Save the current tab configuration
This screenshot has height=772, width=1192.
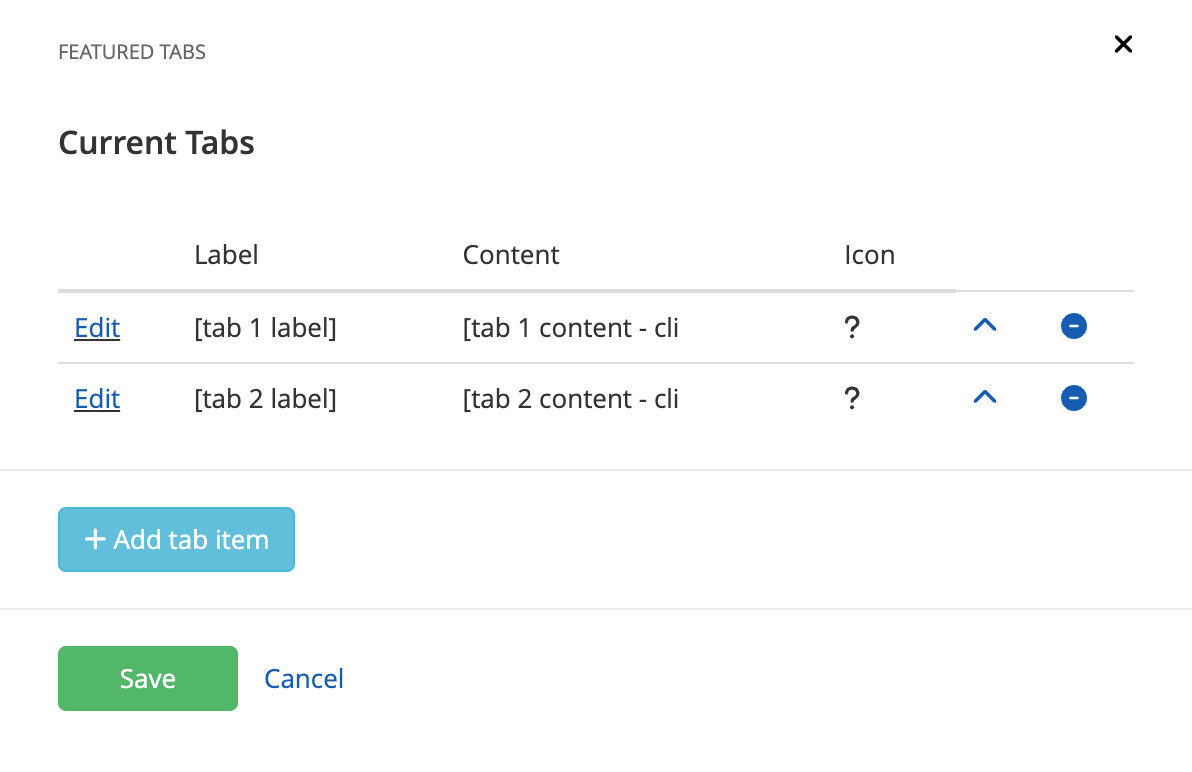point(147,678)
